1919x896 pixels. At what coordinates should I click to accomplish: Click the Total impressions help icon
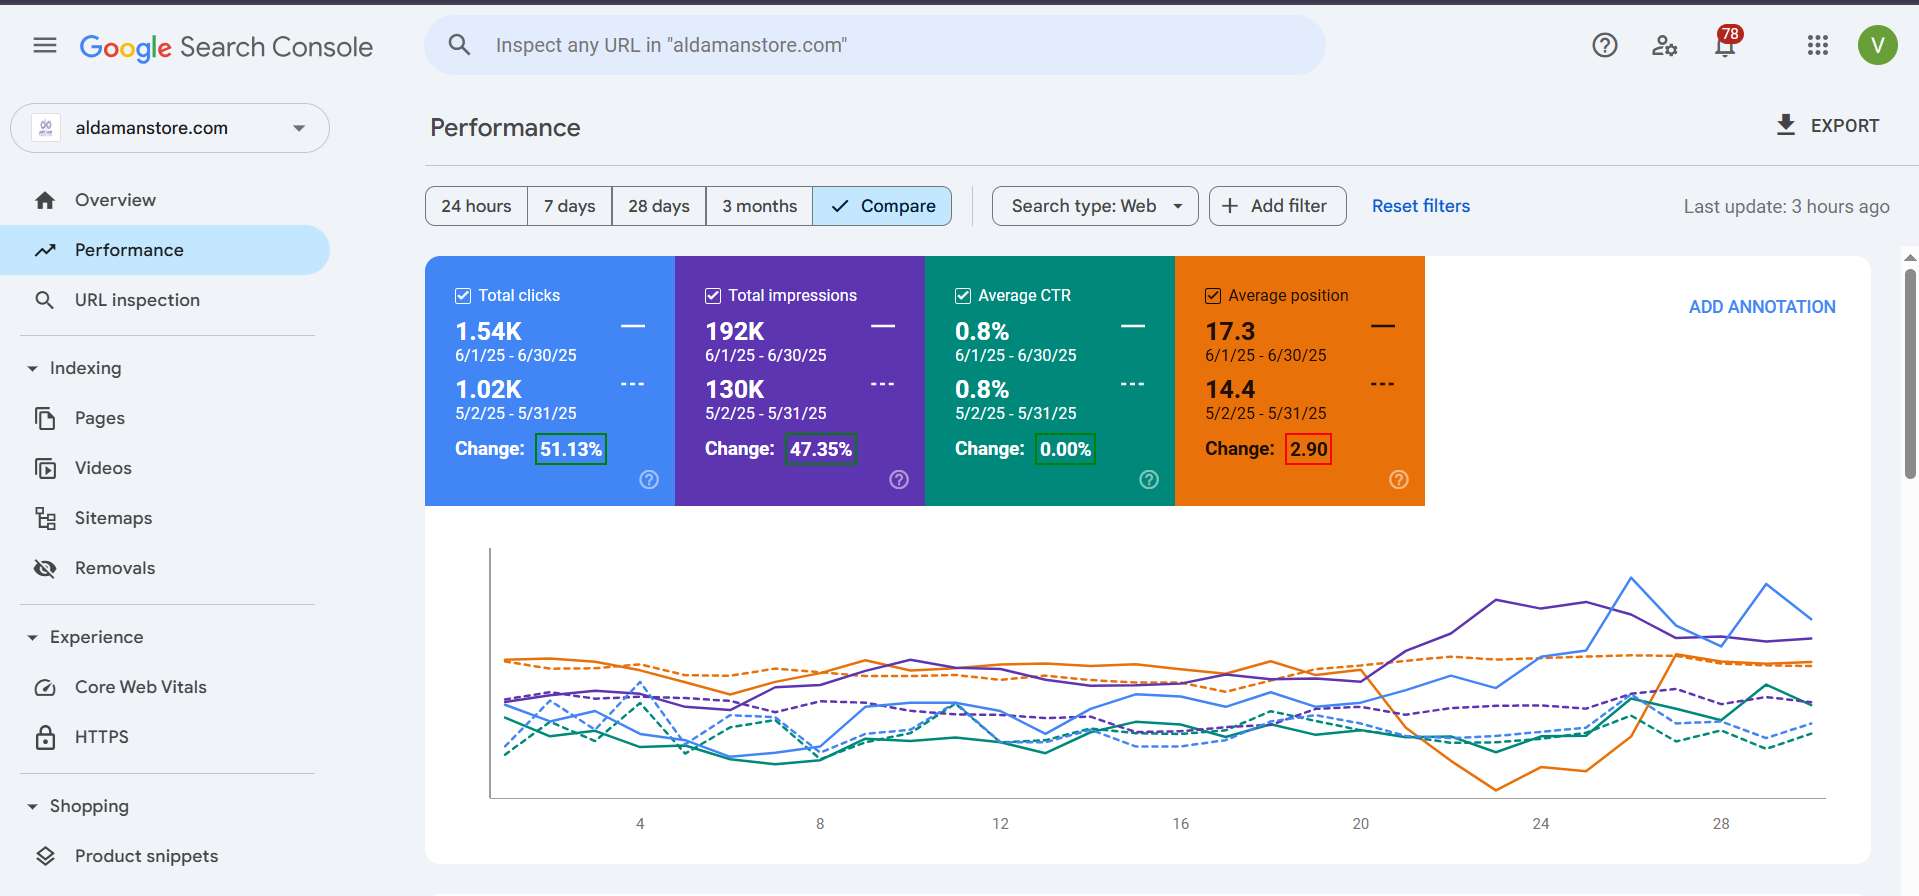[x=899, y=480]
